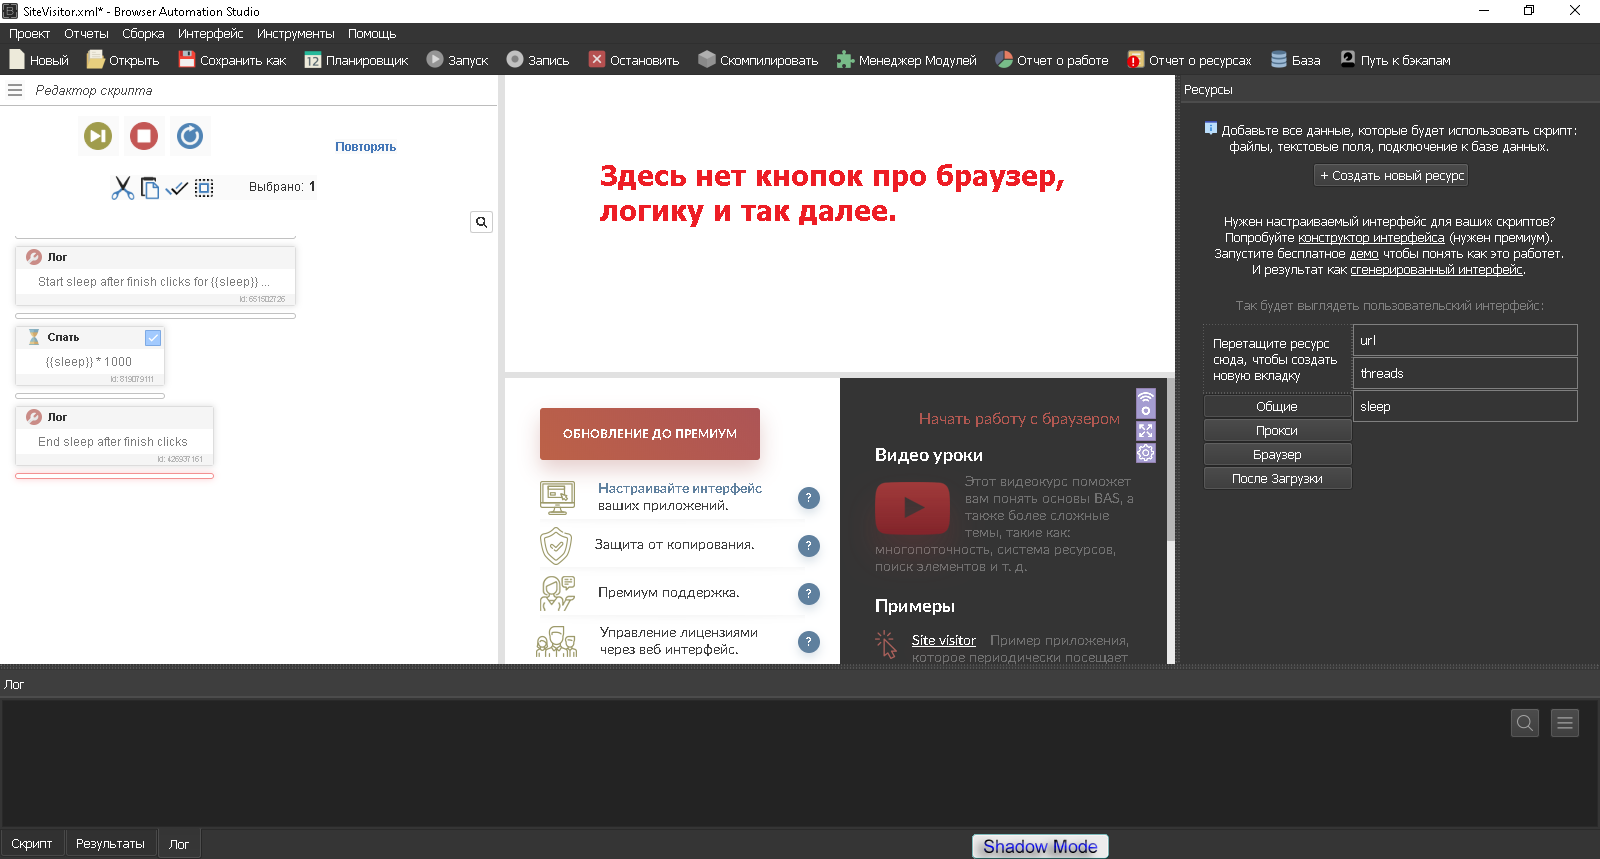Open the log panel options menu icon
The image size is (1600, 859).
click(1565, 723)
